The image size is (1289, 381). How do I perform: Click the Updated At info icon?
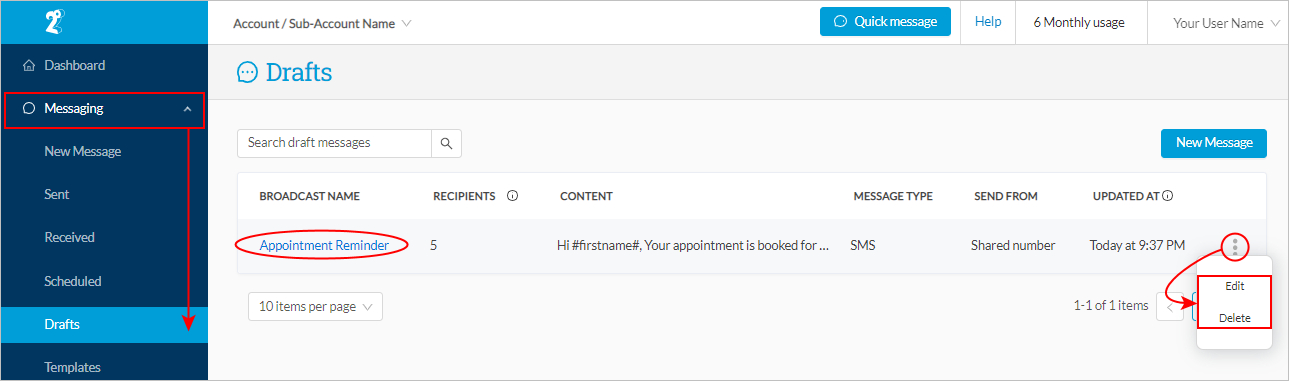point(1167,196)
